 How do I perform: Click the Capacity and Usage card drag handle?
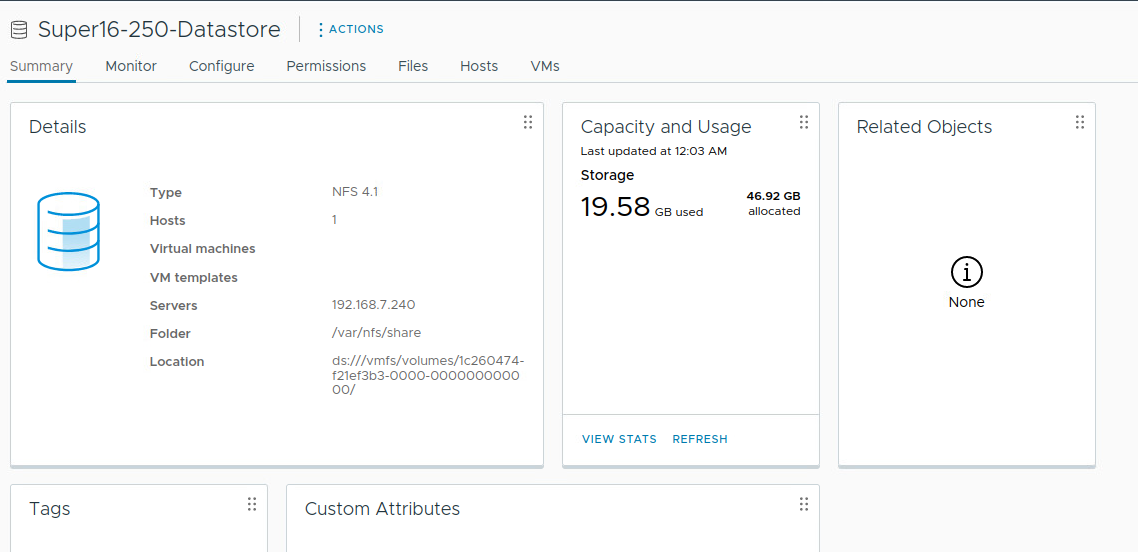click(804, 122)
